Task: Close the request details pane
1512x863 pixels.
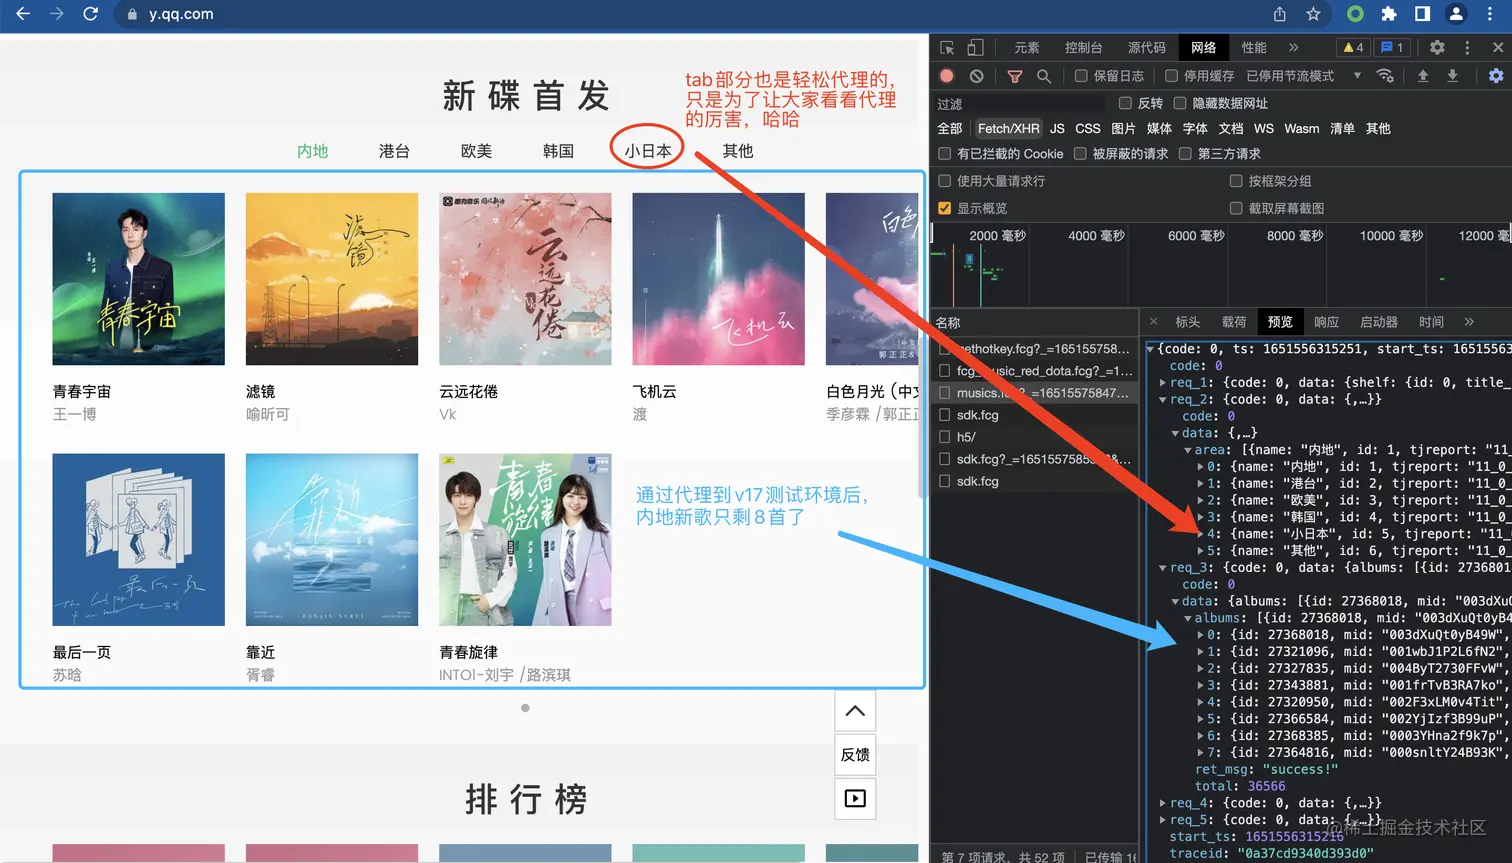Action: tap(1153, 321)
